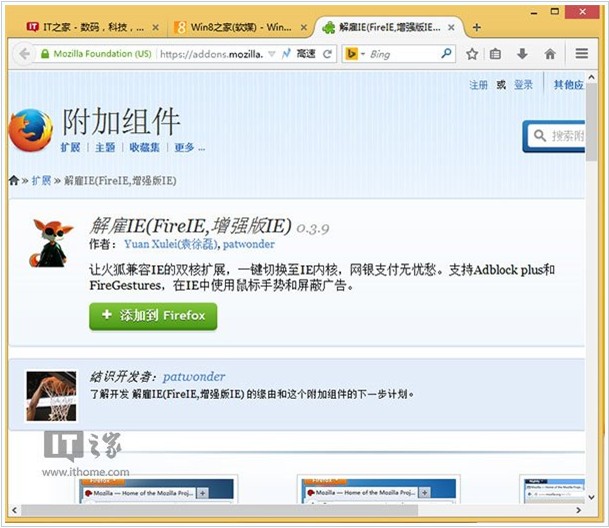Click the address bar URL field
The width and height of the screenshot is (609, 528).
point(212,54)
